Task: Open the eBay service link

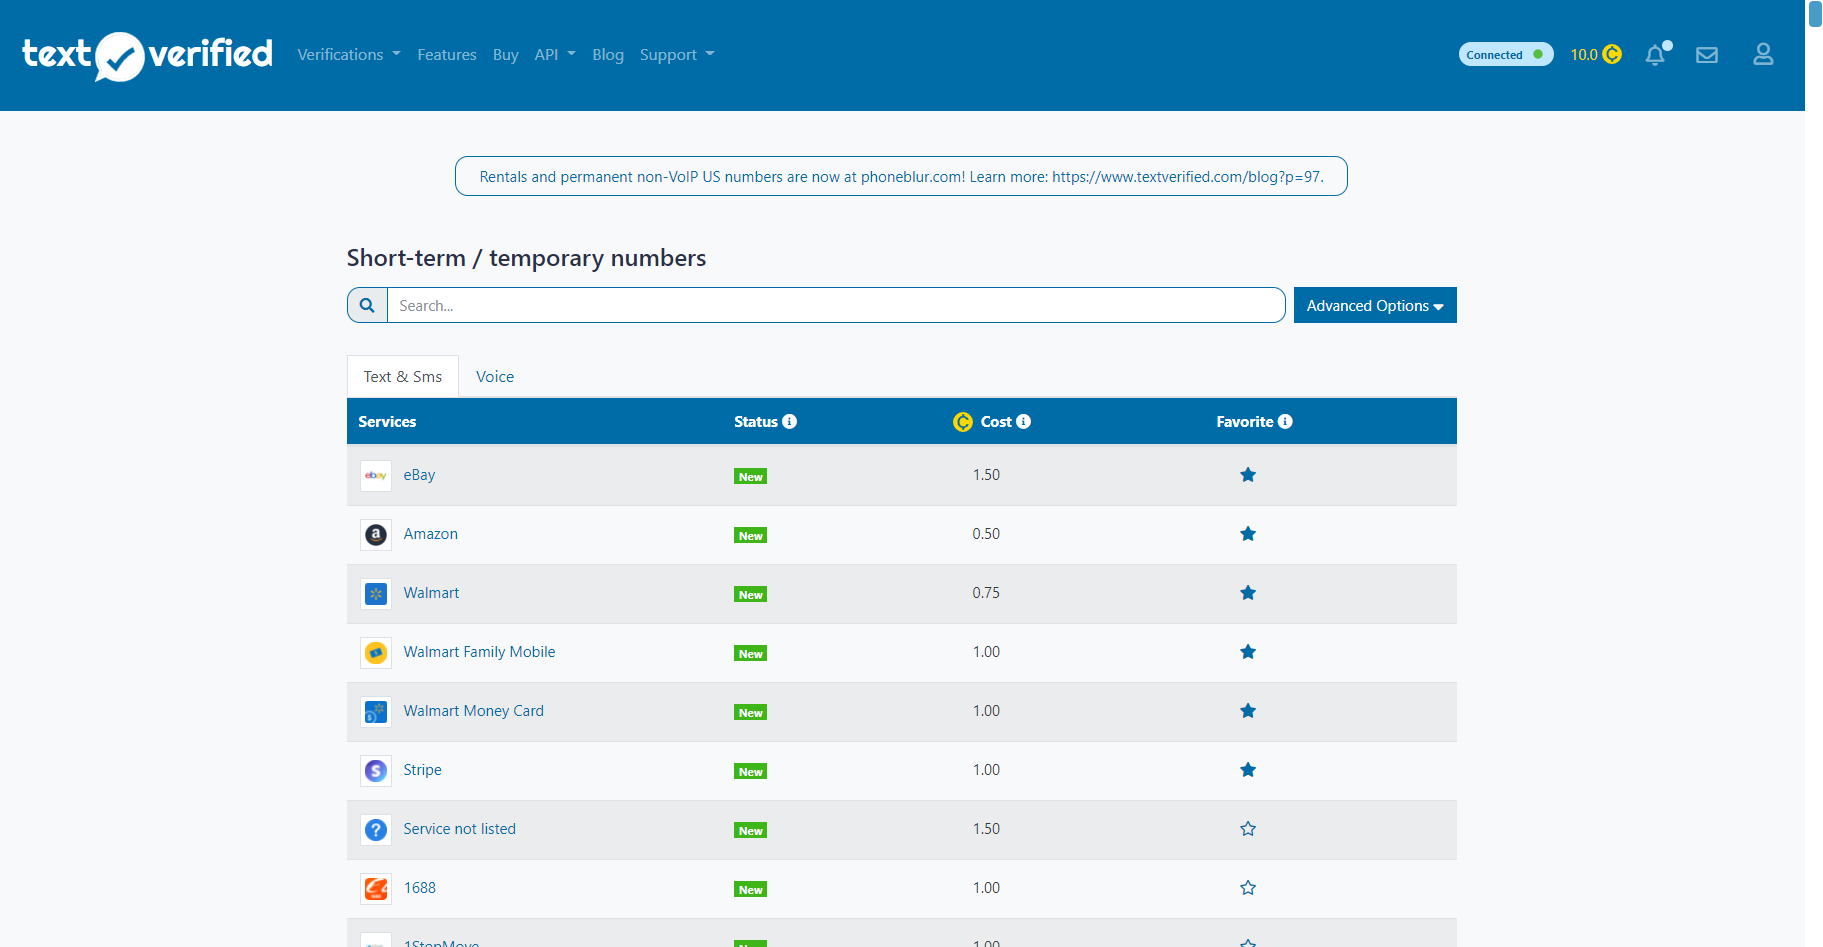Action: 419,475
